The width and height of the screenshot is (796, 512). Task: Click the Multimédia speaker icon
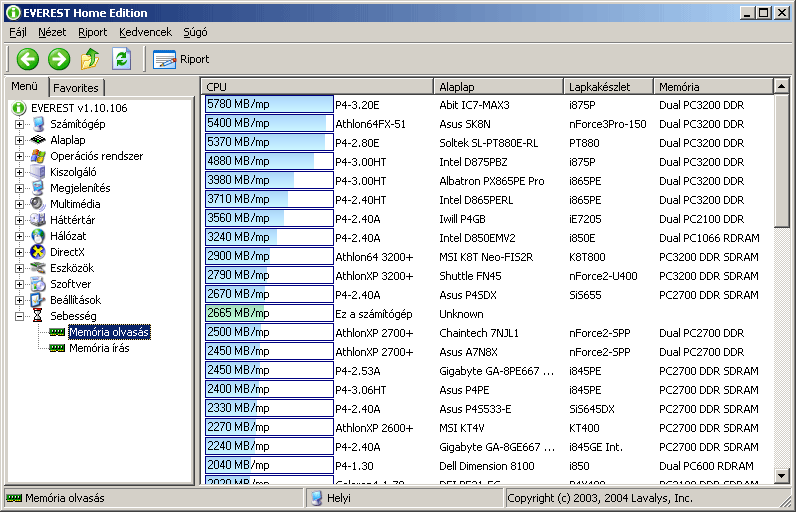38,203
